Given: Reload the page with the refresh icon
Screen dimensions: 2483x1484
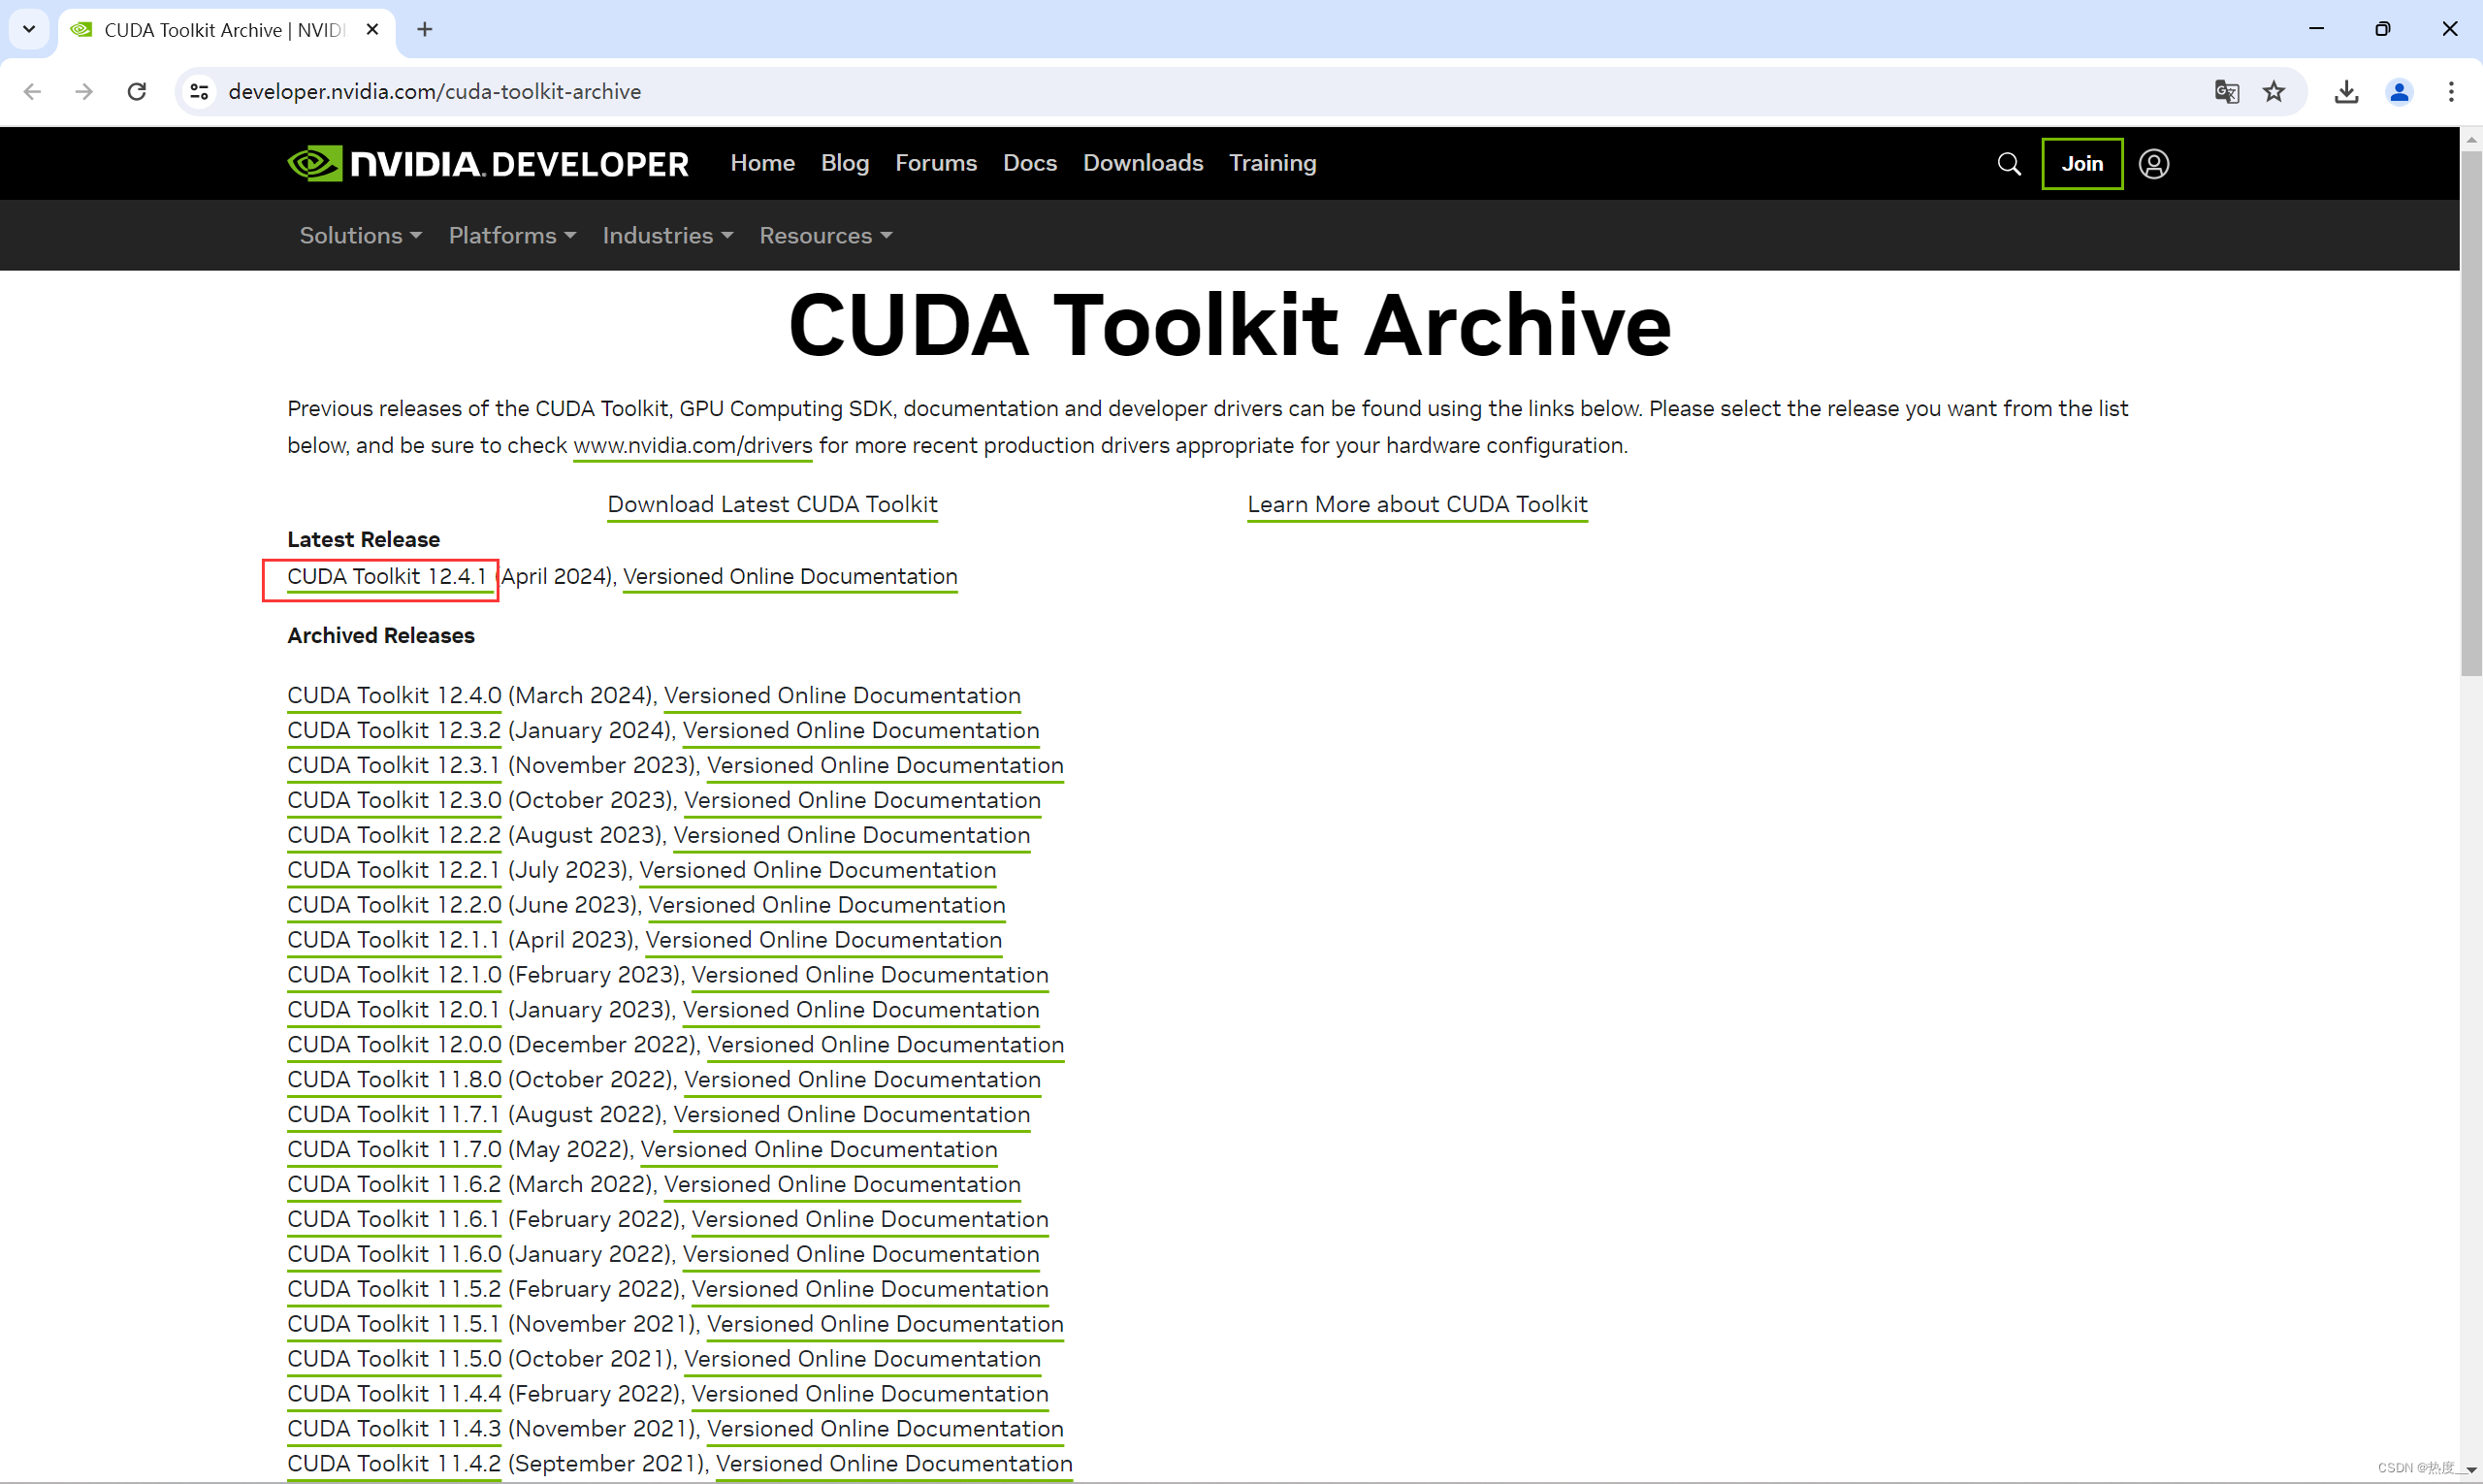Looking at the screenshot, I should pyautogui.click(x=137, y=92).
